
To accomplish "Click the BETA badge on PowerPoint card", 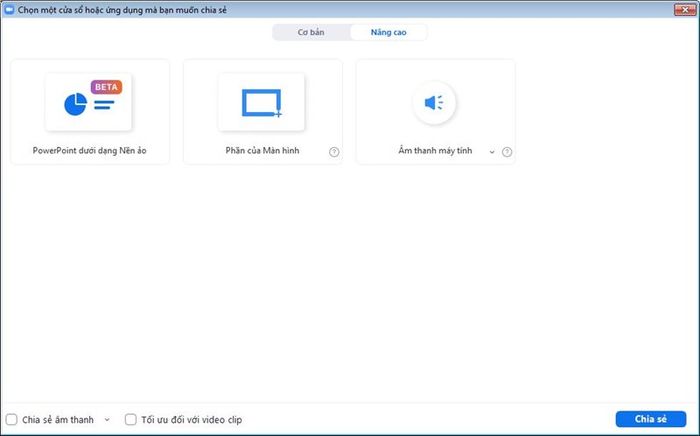I will pyautogui.click(x=106, y=87).
